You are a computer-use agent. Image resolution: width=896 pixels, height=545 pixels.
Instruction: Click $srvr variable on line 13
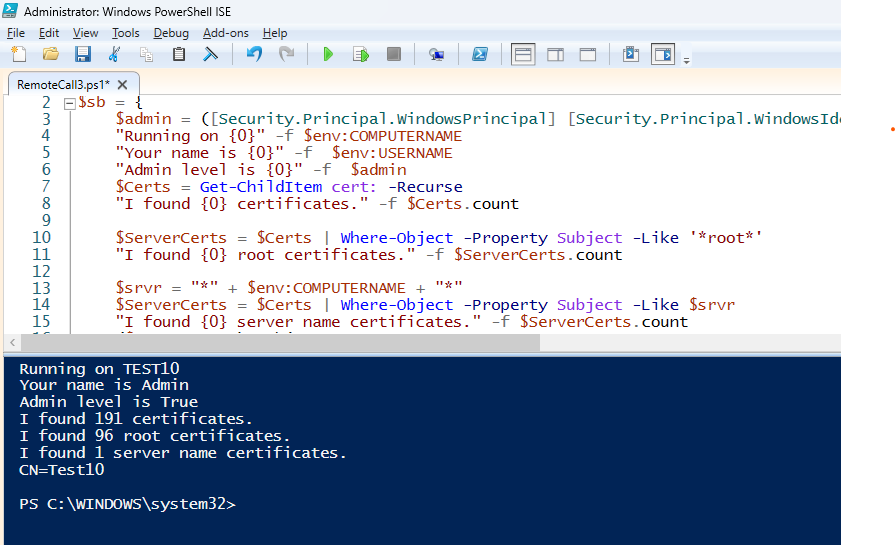(139, 288)
